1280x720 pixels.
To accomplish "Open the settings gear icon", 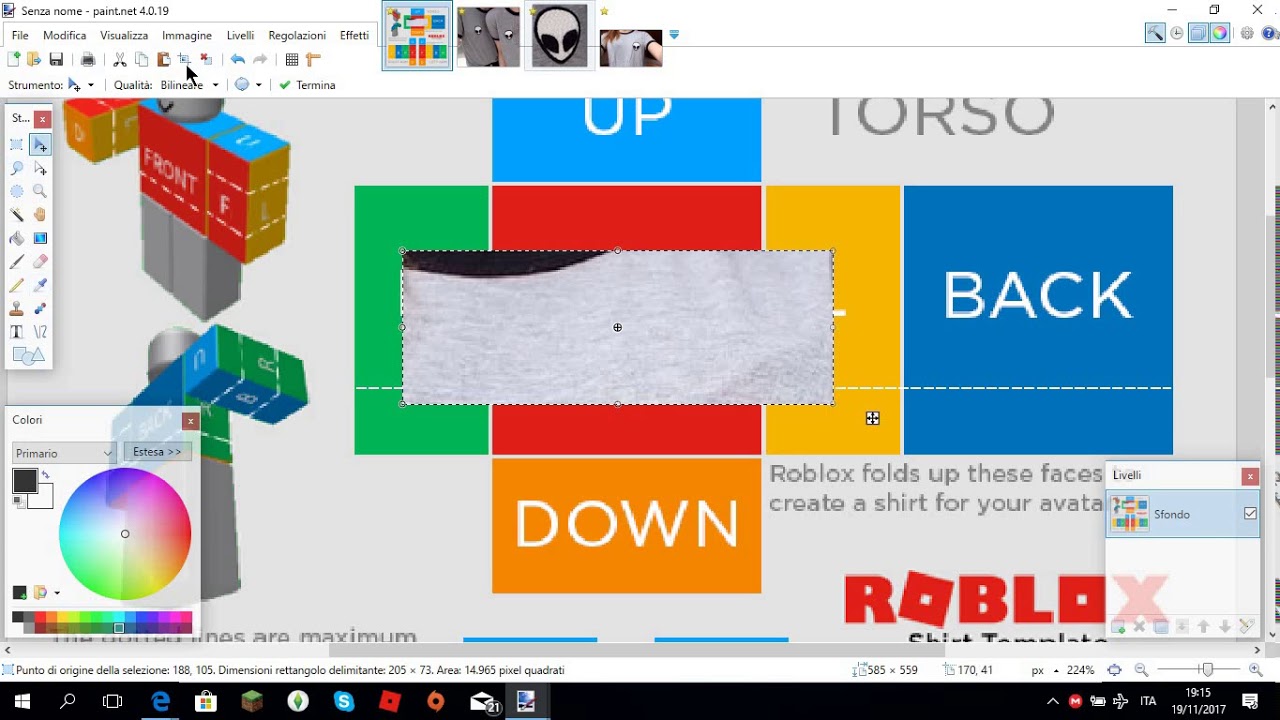I will tap(1247, 33).
